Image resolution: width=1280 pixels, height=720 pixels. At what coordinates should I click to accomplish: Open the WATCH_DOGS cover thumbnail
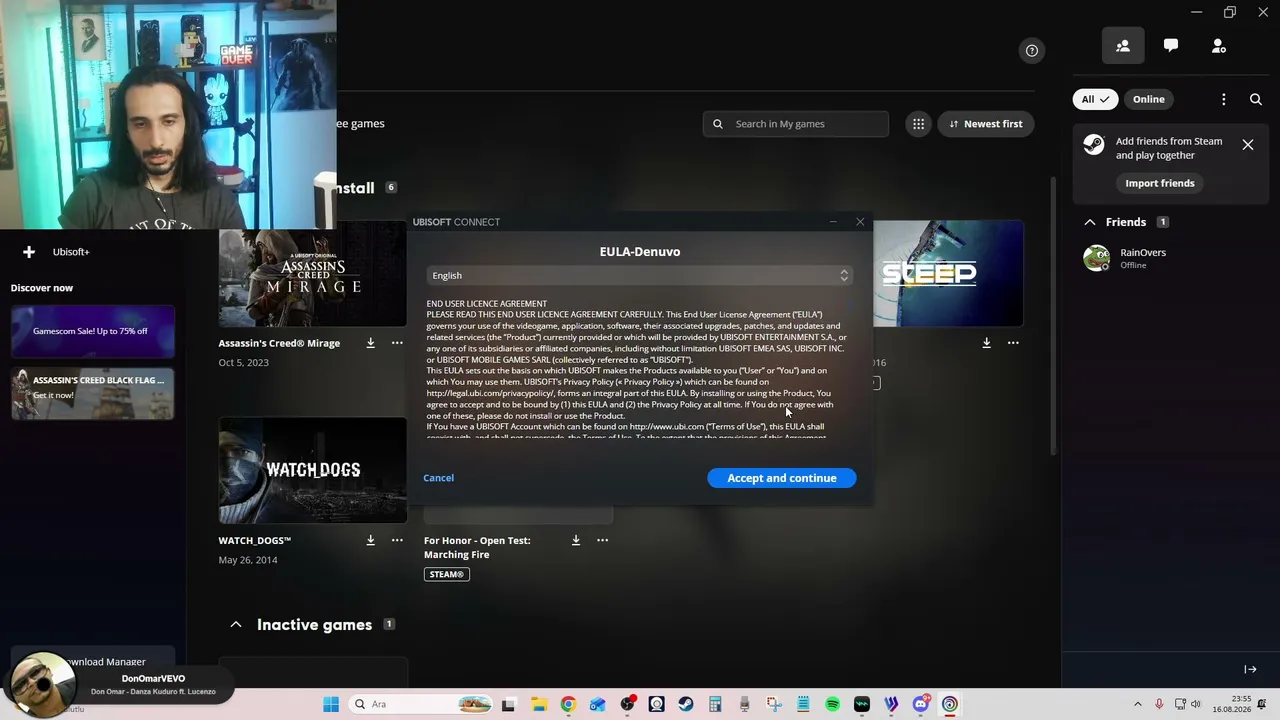coord(313,470)
